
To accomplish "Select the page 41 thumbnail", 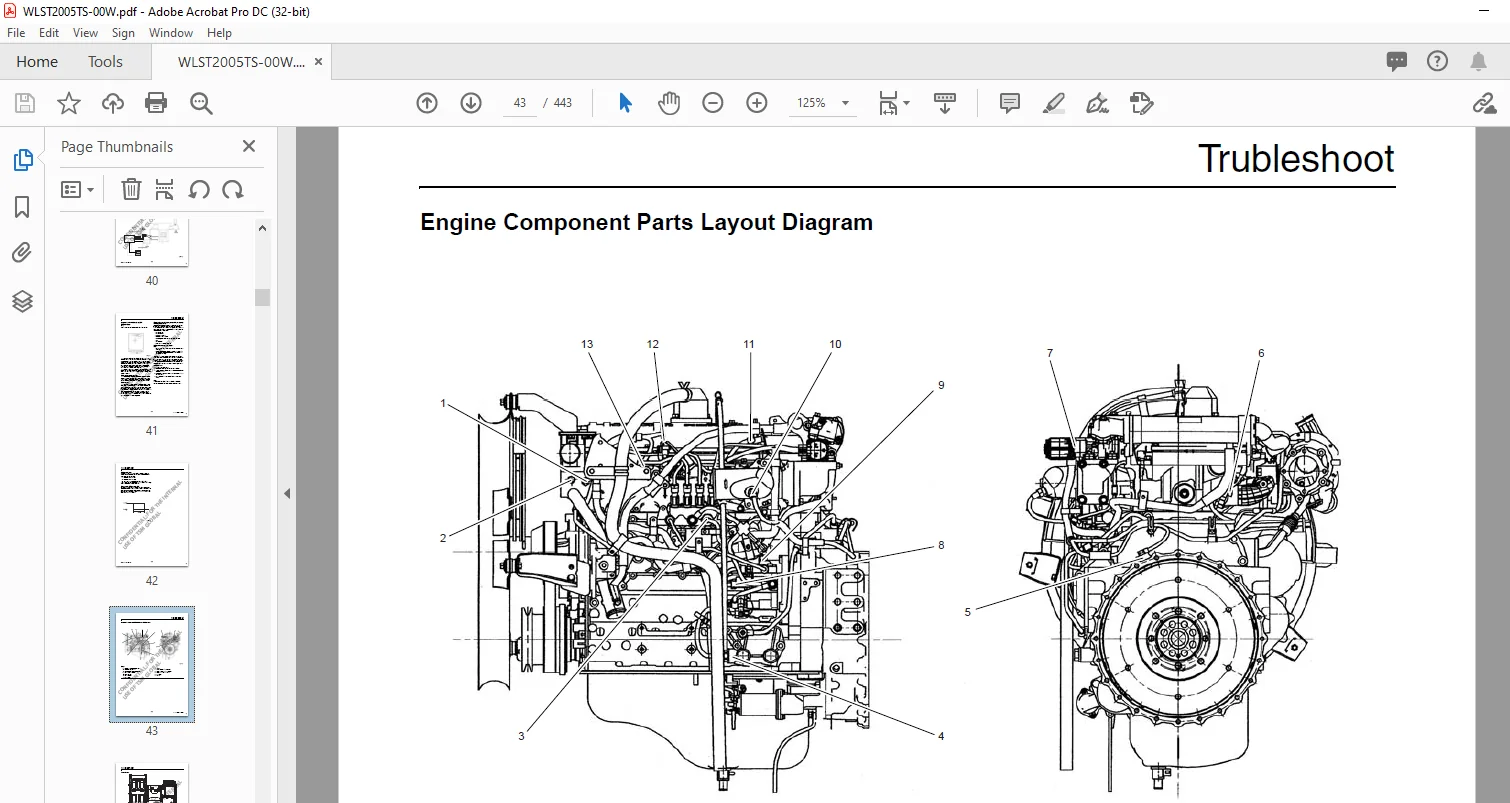I will tap(152, 365).
